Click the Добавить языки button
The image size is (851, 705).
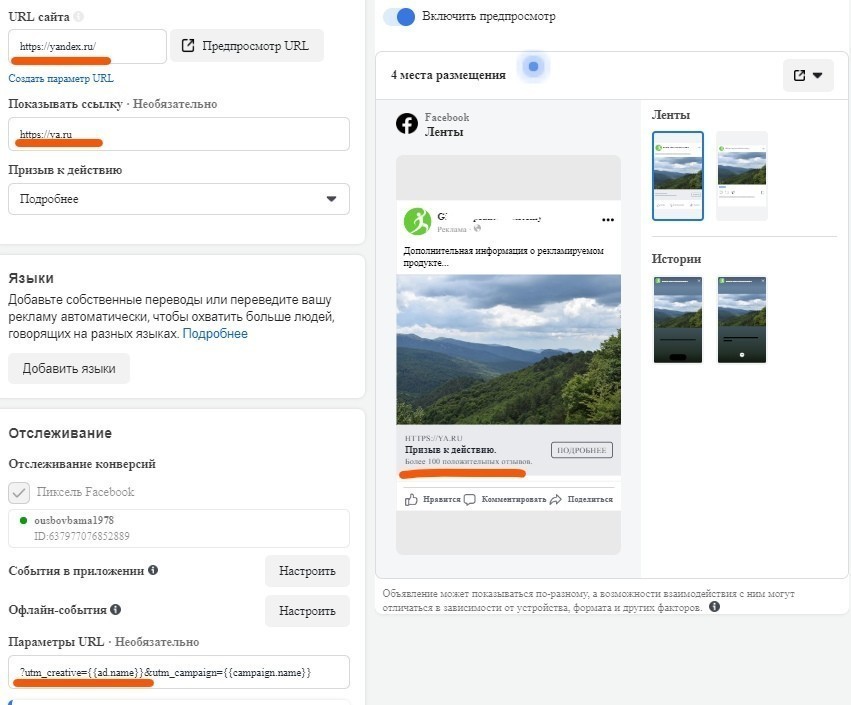69,369
